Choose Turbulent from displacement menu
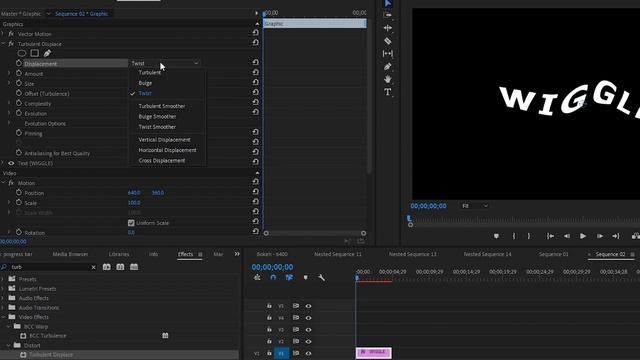This screenshot has width=640, height=360. (149, 73)
